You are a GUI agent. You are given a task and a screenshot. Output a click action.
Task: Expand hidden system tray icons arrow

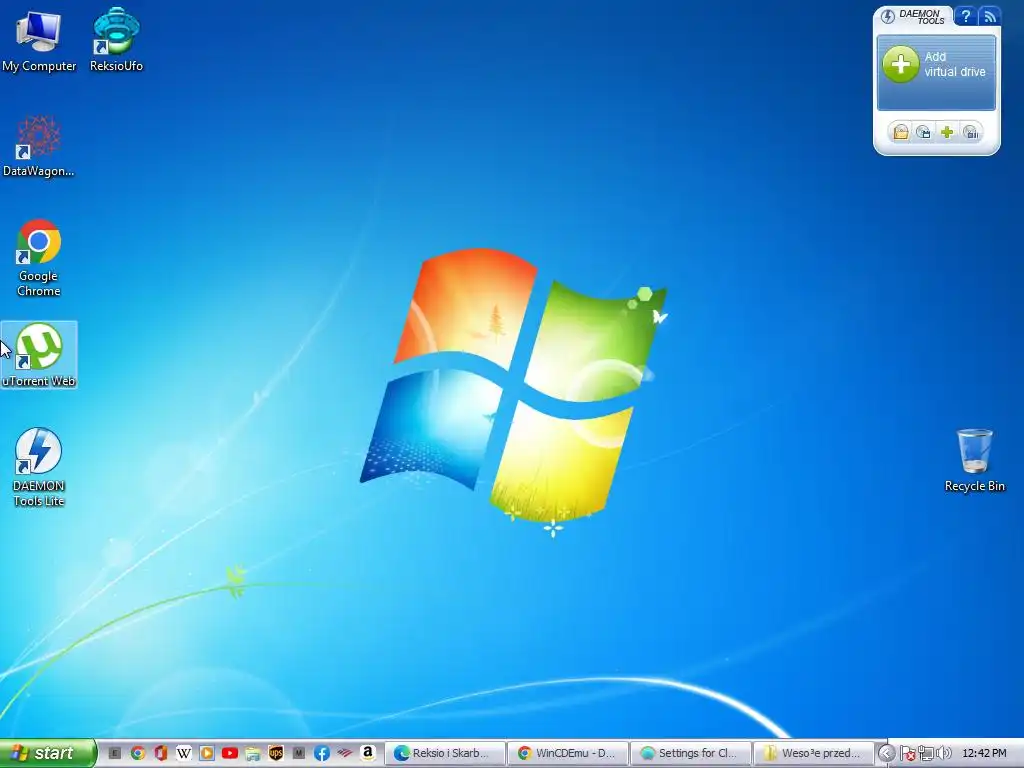point(886,753)
